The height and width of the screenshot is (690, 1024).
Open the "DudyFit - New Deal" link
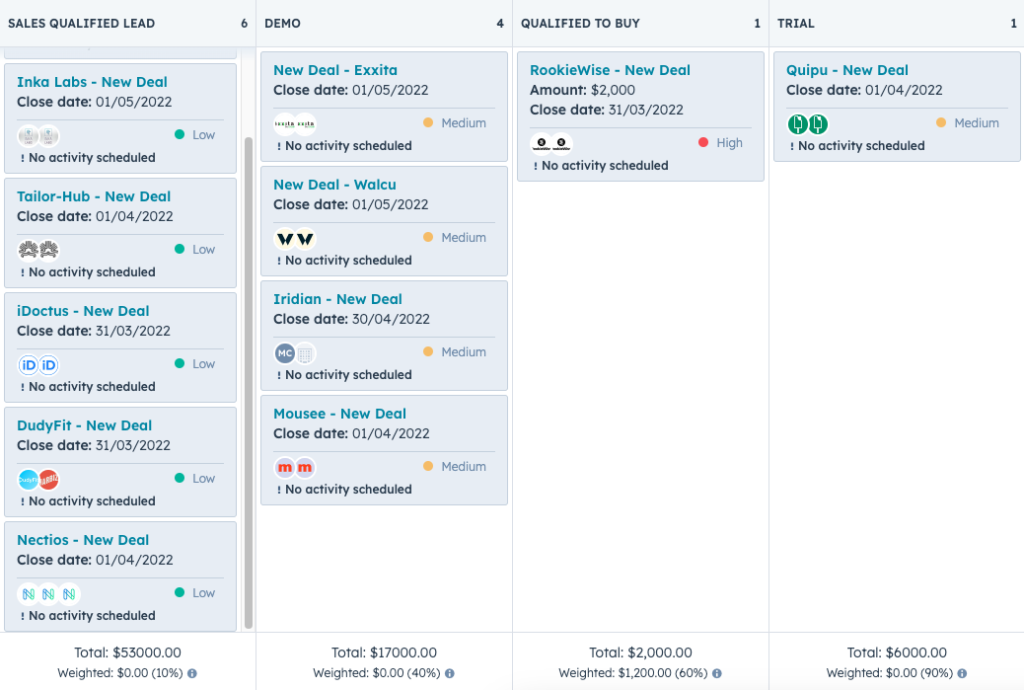point(82,425)
